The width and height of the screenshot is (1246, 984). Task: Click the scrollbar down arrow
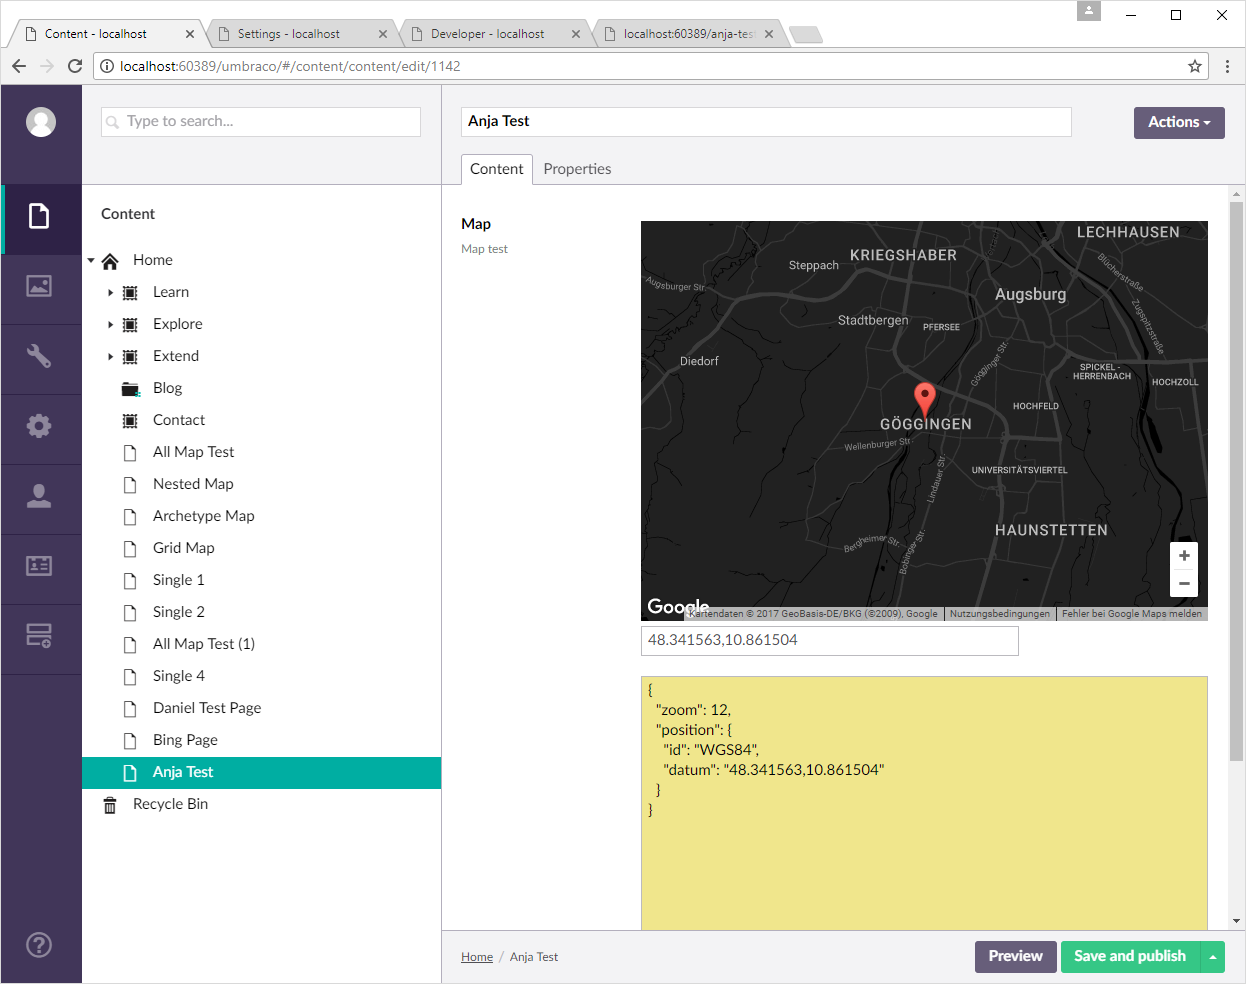1237,921
